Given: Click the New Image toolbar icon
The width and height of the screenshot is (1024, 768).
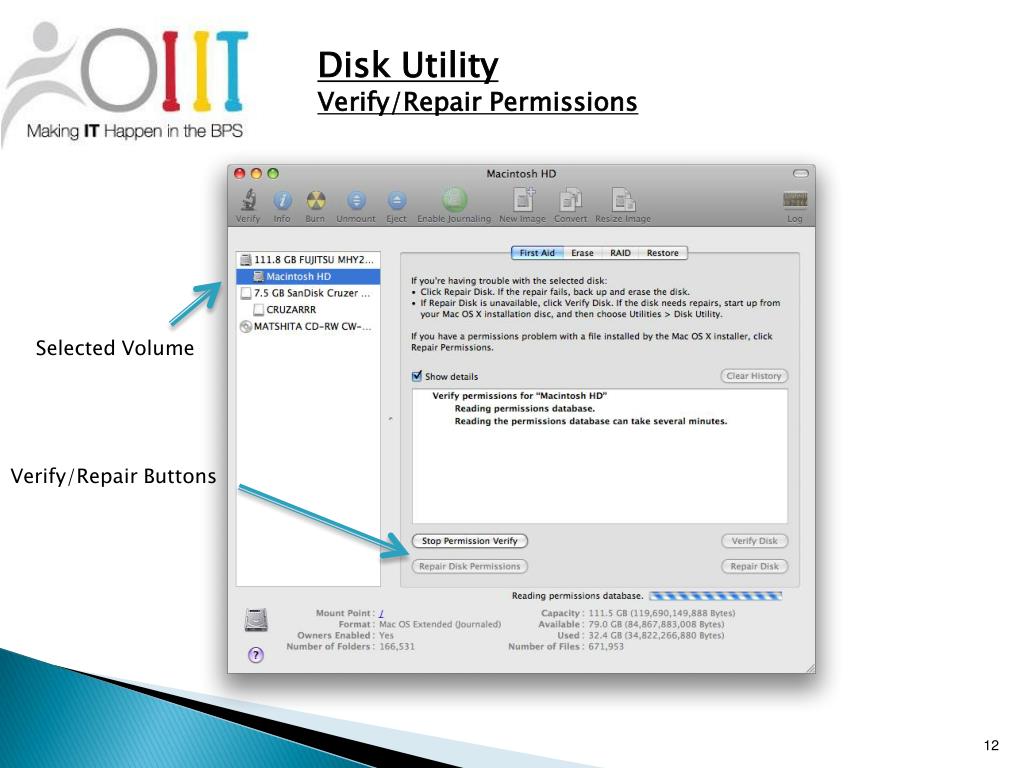Looking at the screenshot, I should coord(523,199).
